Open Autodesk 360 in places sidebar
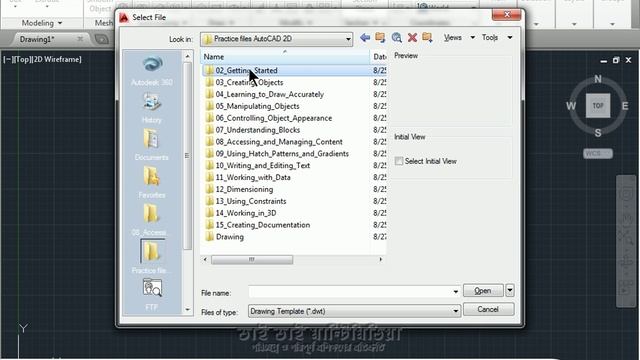This screenshot has width=640, height=360. [x=152, y=71]
